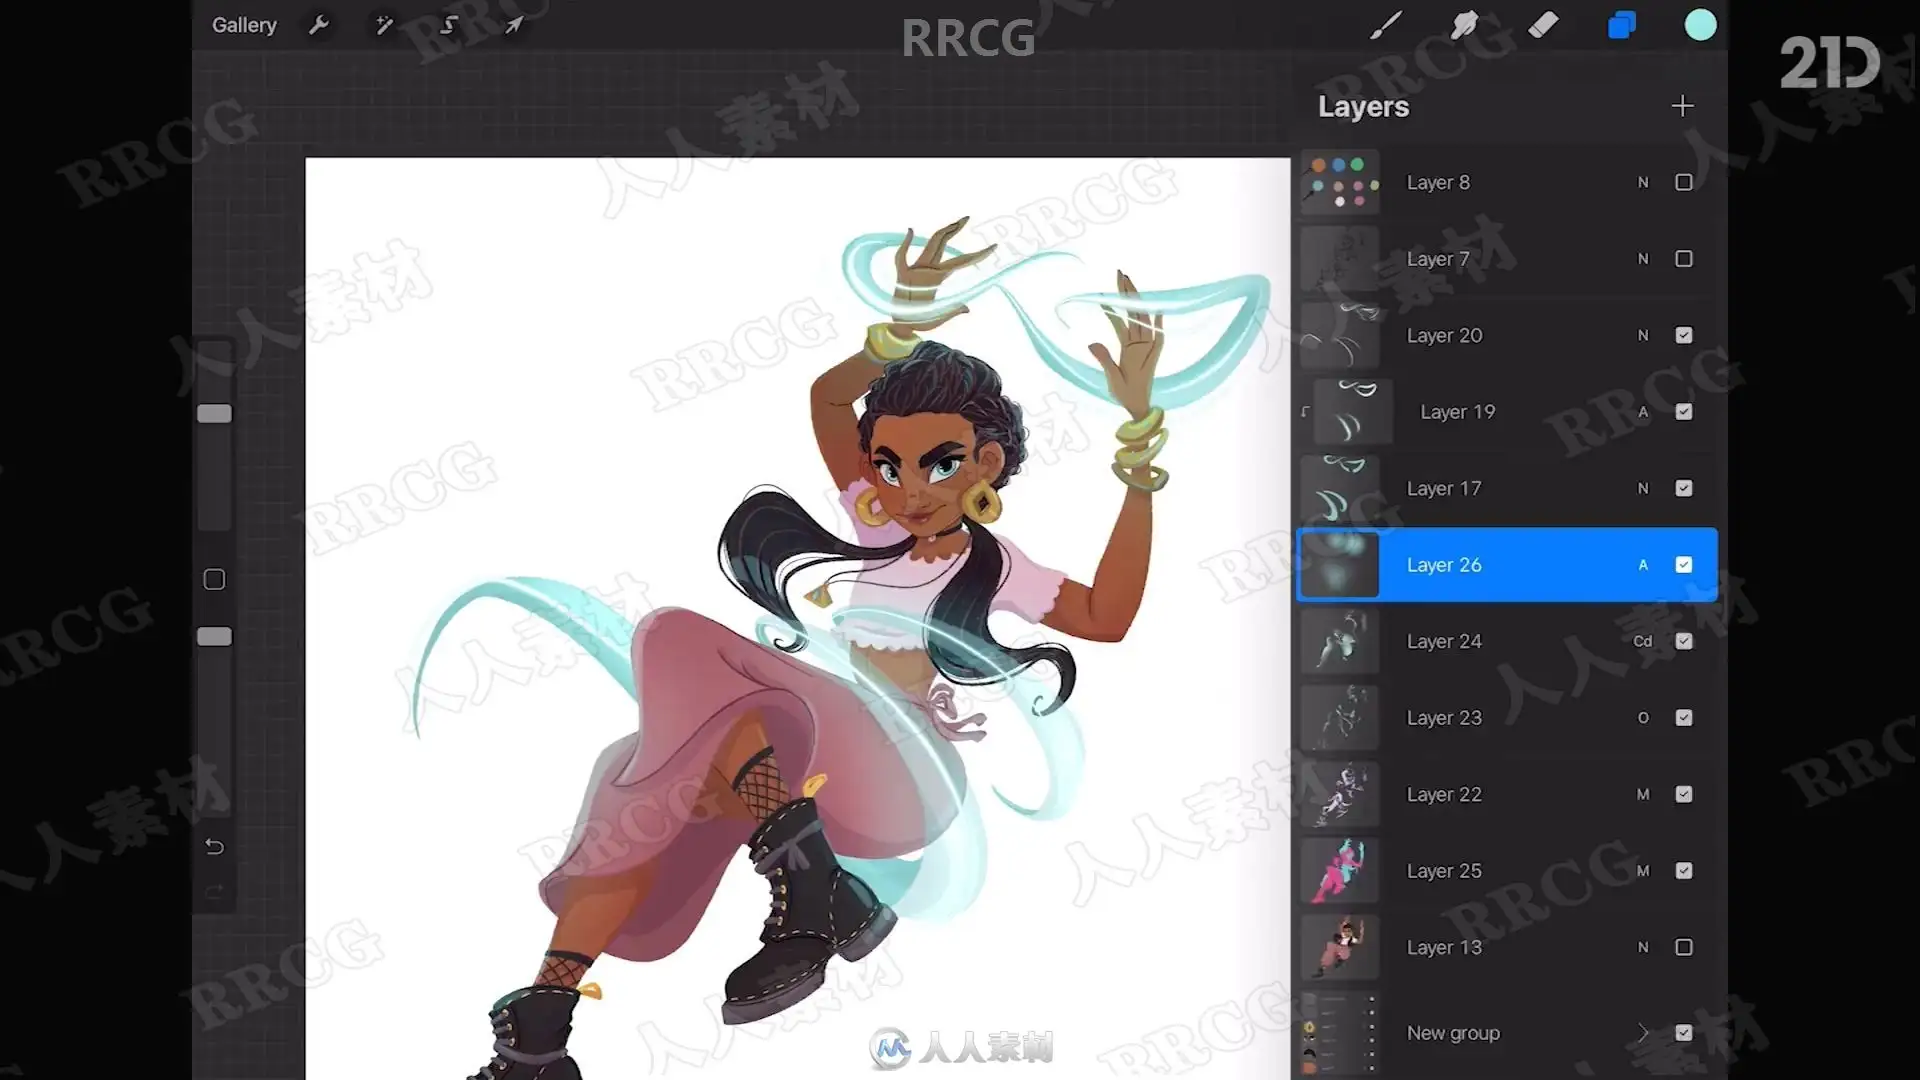
Task: Select Layer 19 thumbnail
Action: click(x=1353, y=412)
